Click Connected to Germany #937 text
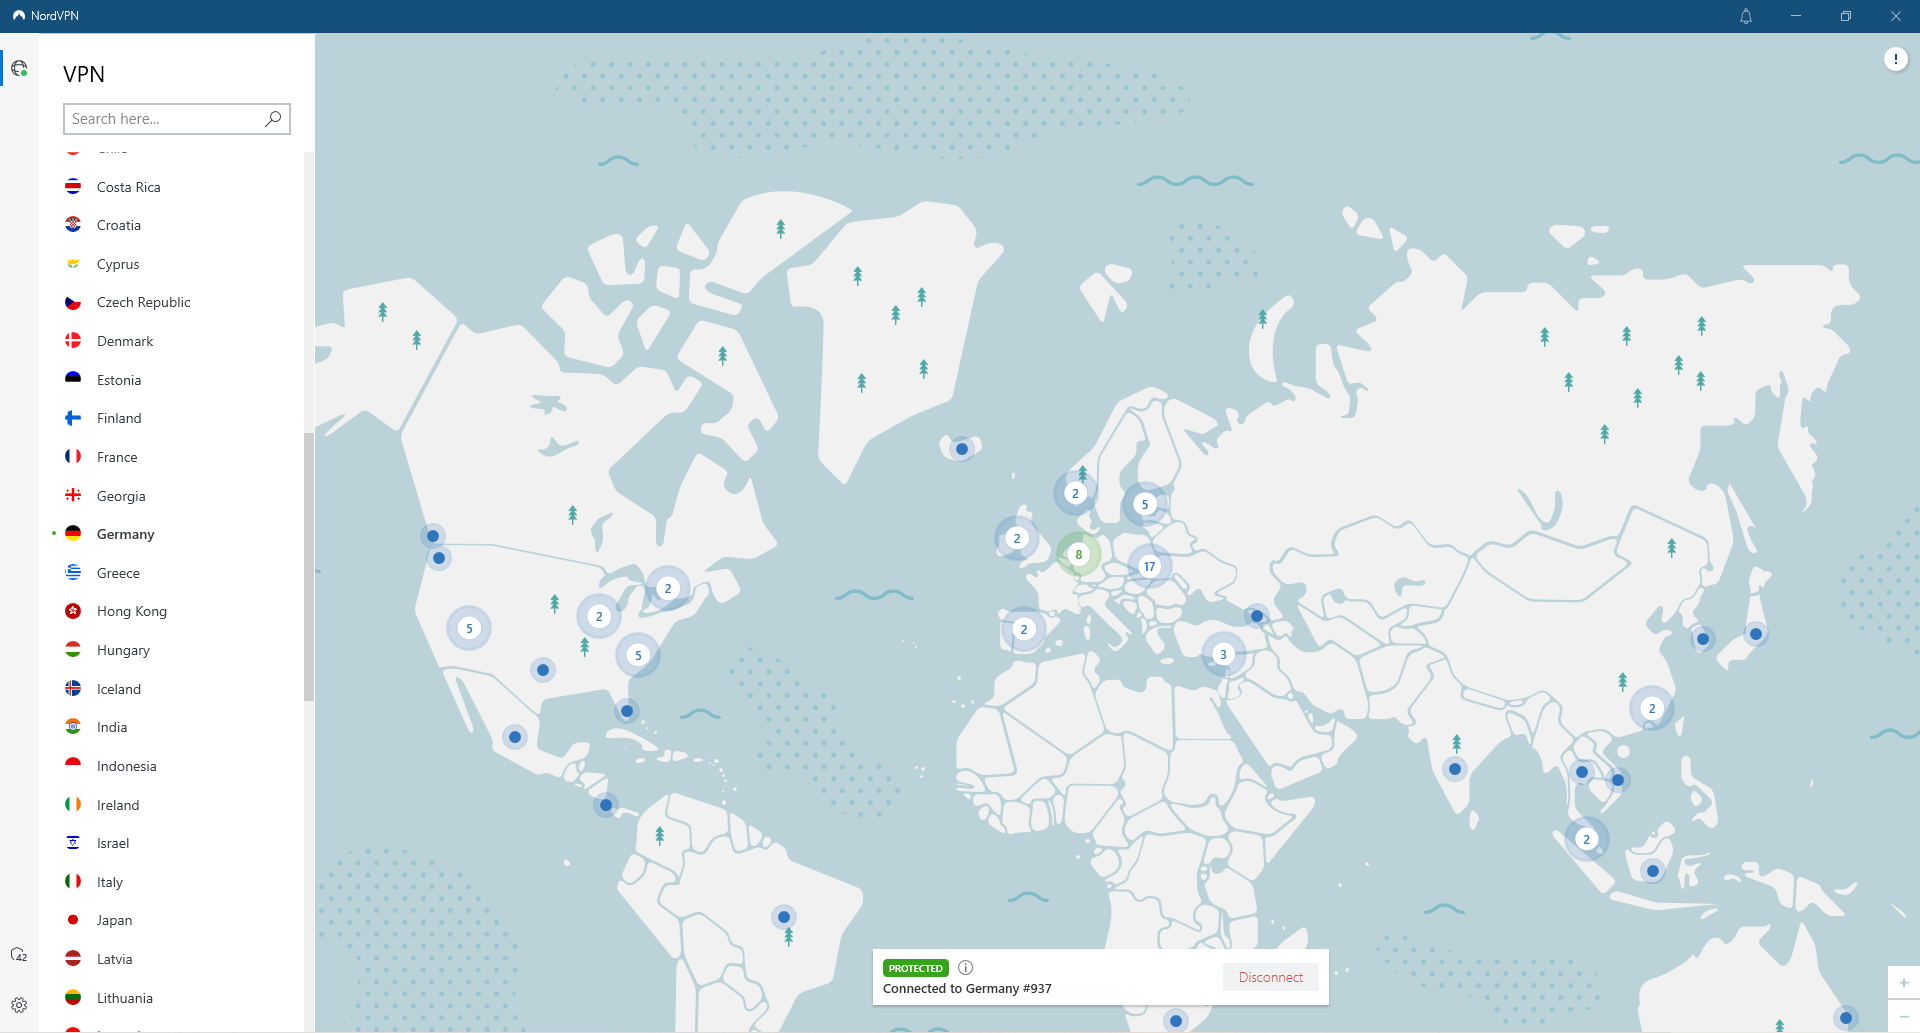1920x1033 pixels. click(967, 989)
